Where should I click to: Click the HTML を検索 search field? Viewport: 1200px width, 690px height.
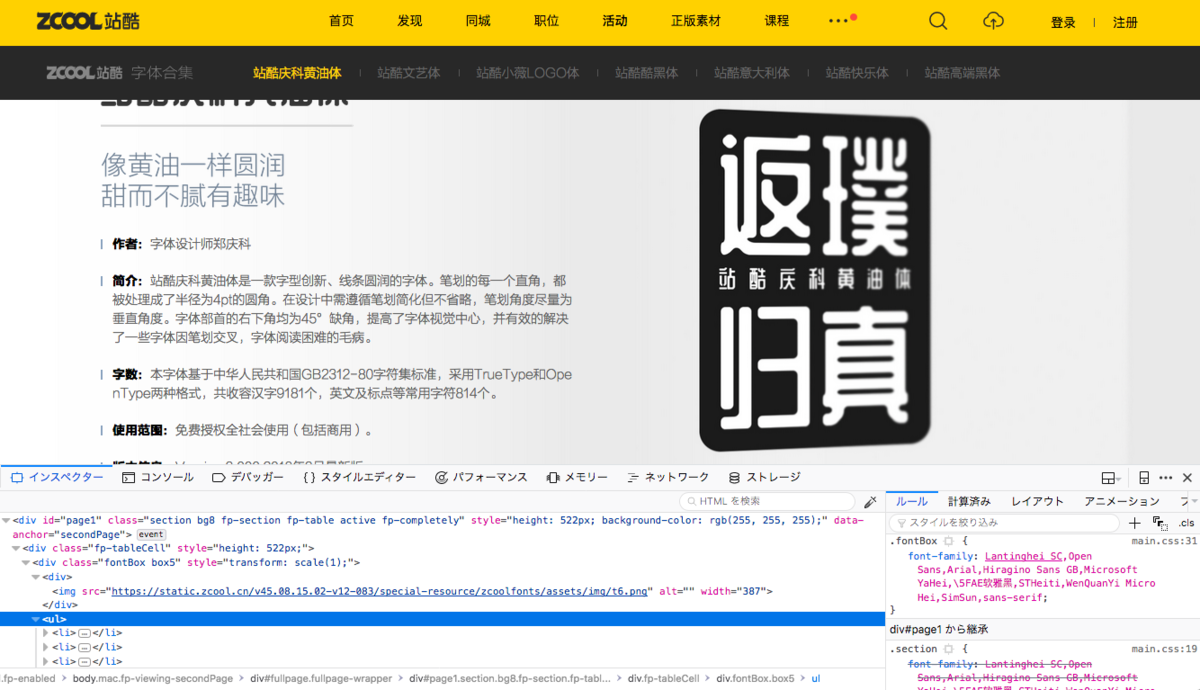point(769,501)
